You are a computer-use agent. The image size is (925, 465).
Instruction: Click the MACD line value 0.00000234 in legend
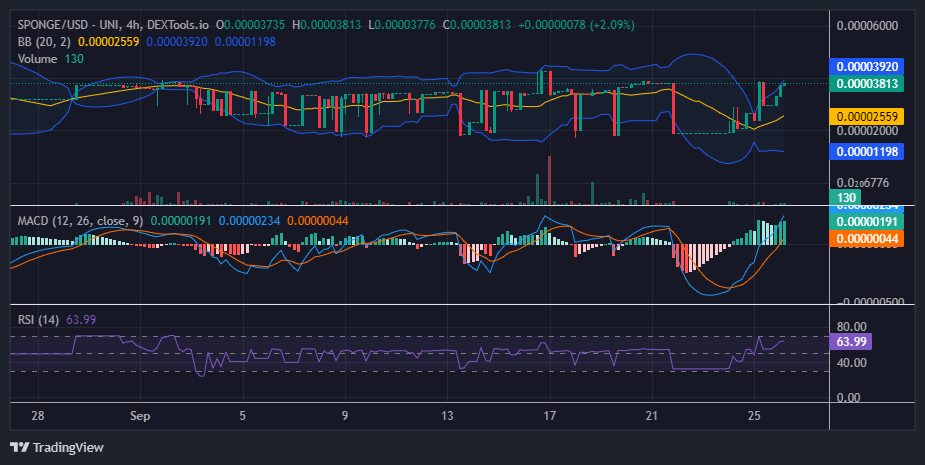(250, 221)
